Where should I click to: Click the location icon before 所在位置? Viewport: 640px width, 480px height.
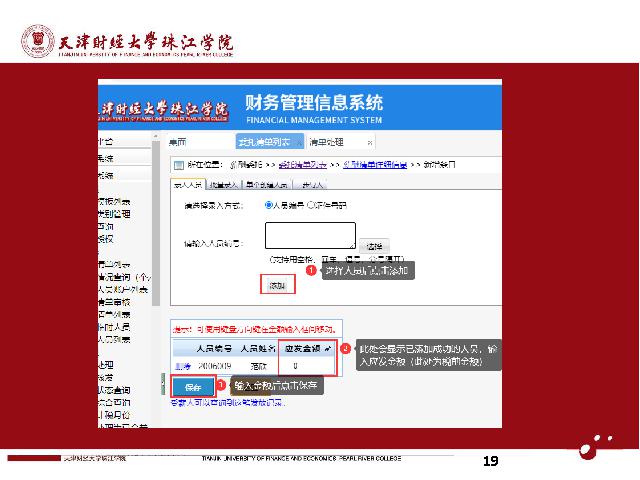[x=179, y=165]
